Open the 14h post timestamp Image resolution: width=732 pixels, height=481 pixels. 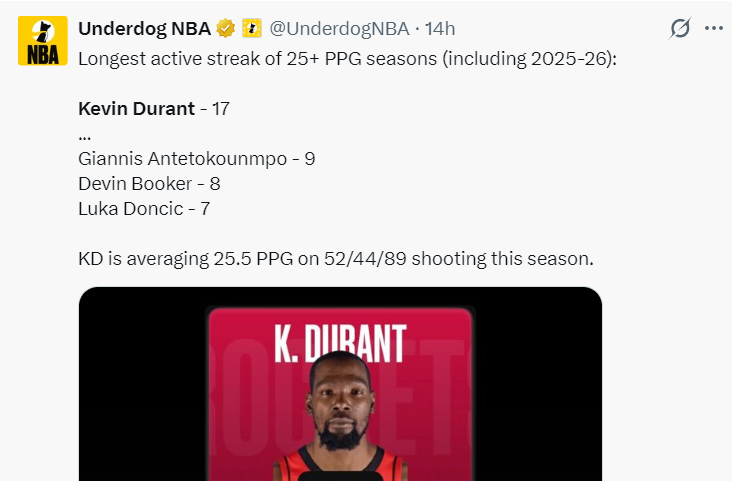pos(440,28)
